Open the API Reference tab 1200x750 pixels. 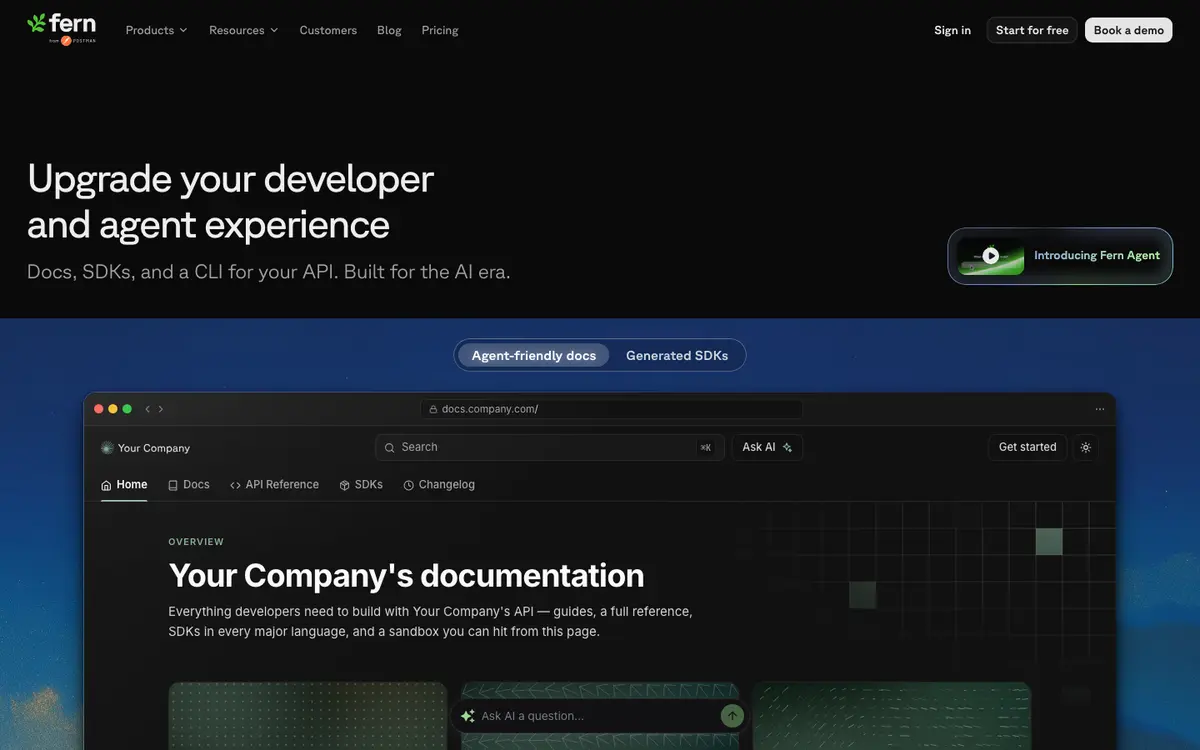tap(274, 485)
